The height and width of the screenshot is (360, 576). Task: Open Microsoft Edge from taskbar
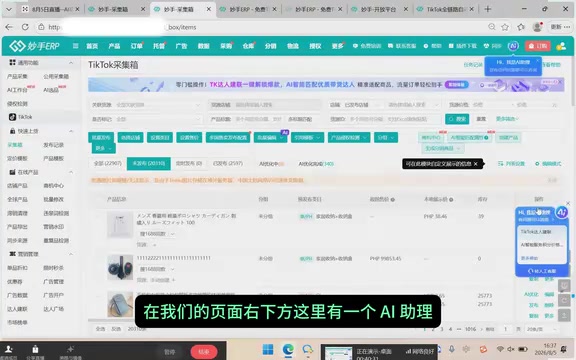pos(288,349)
